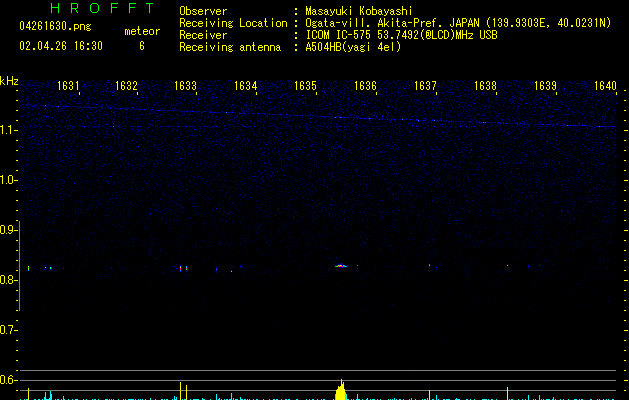Select the file name 04261630.png
The width and height of the screenshot is (629, 400).
[55, 26]
